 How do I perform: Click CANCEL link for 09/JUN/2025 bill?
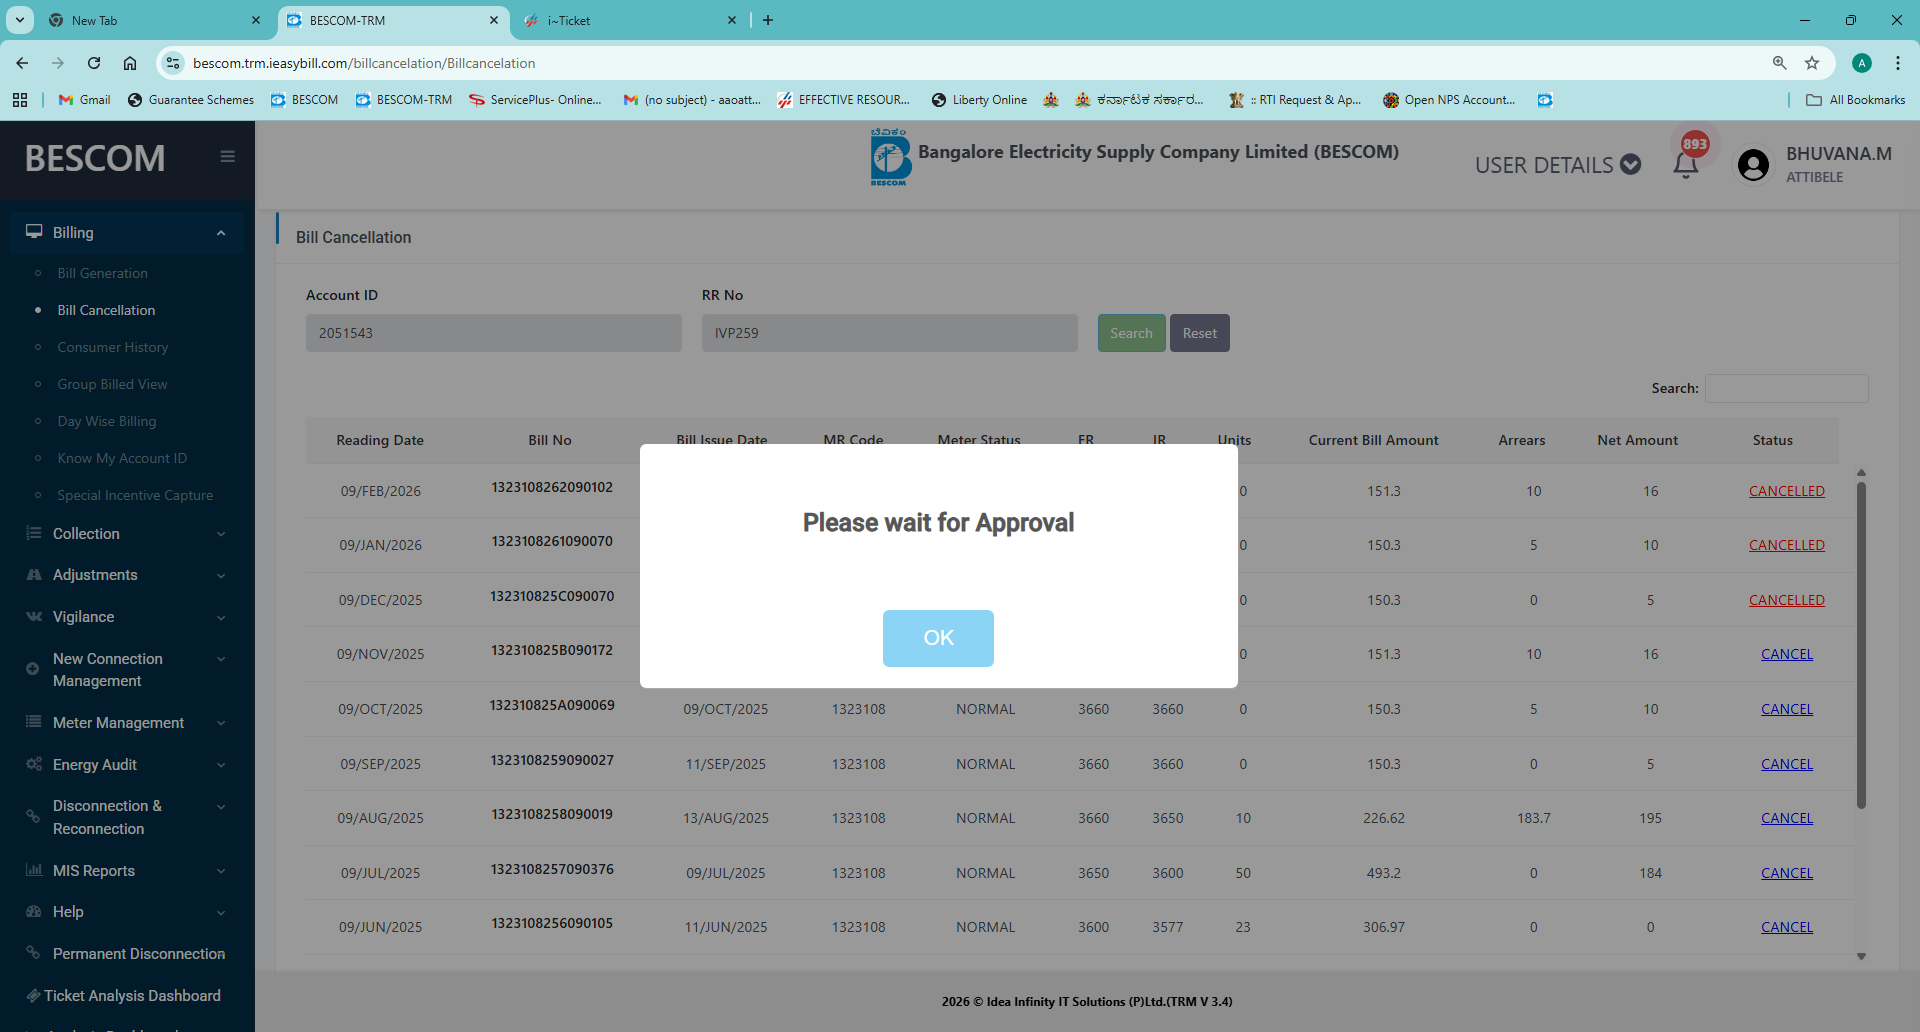coord(1787,927)
